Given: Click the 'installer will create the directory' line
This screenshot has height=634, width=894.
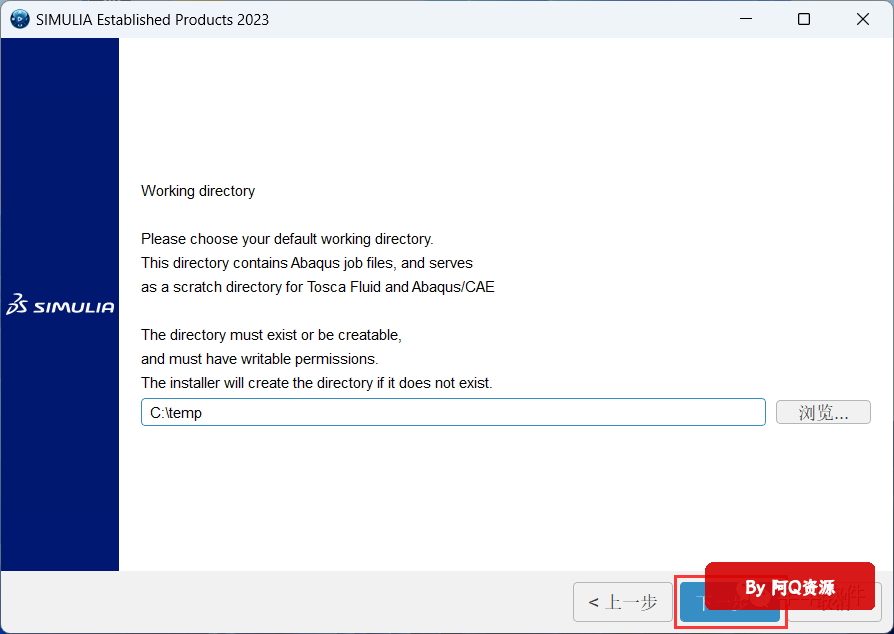Looking at the screenshot, I should point(316,383).
